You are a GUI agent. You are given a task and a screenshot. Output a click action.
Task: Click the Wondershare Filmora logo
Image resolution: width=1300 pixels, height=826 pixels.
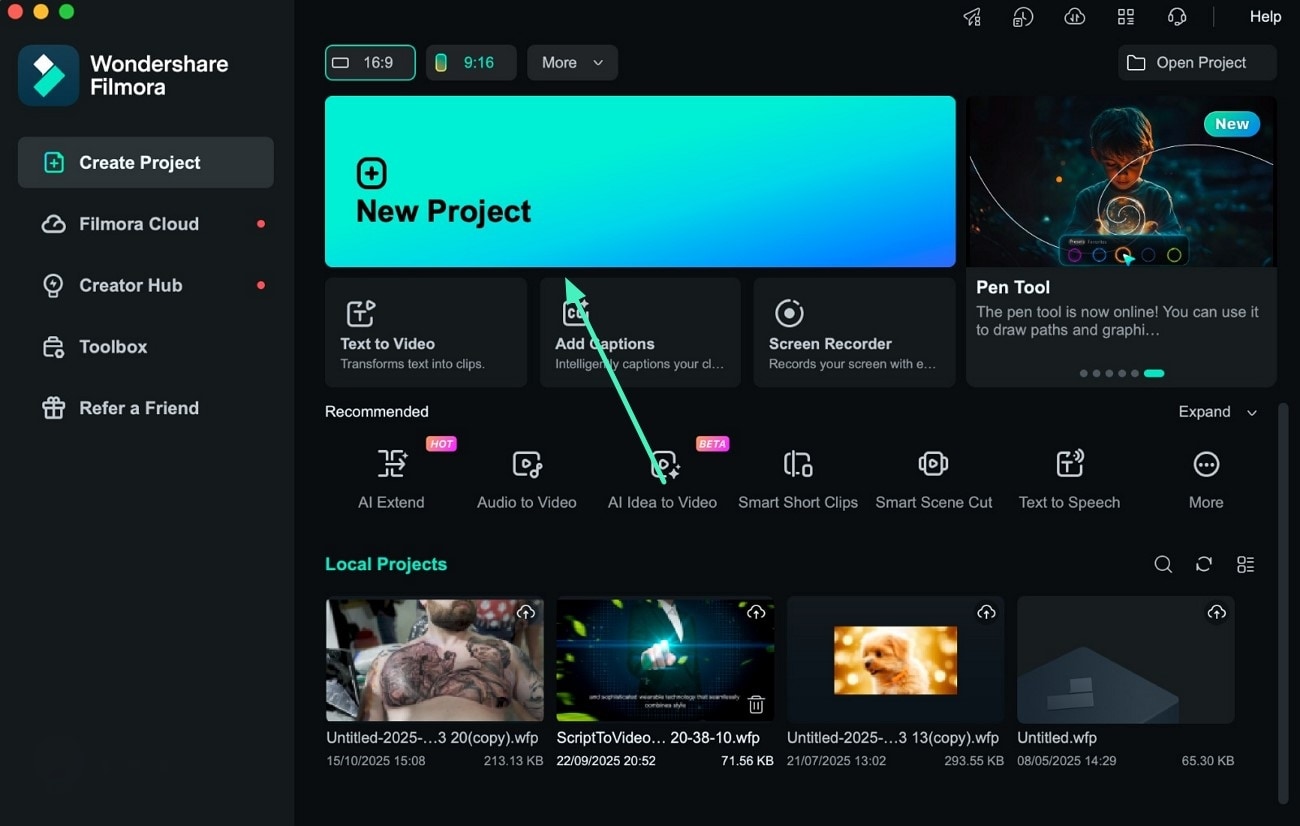click(x=48, y=75)
